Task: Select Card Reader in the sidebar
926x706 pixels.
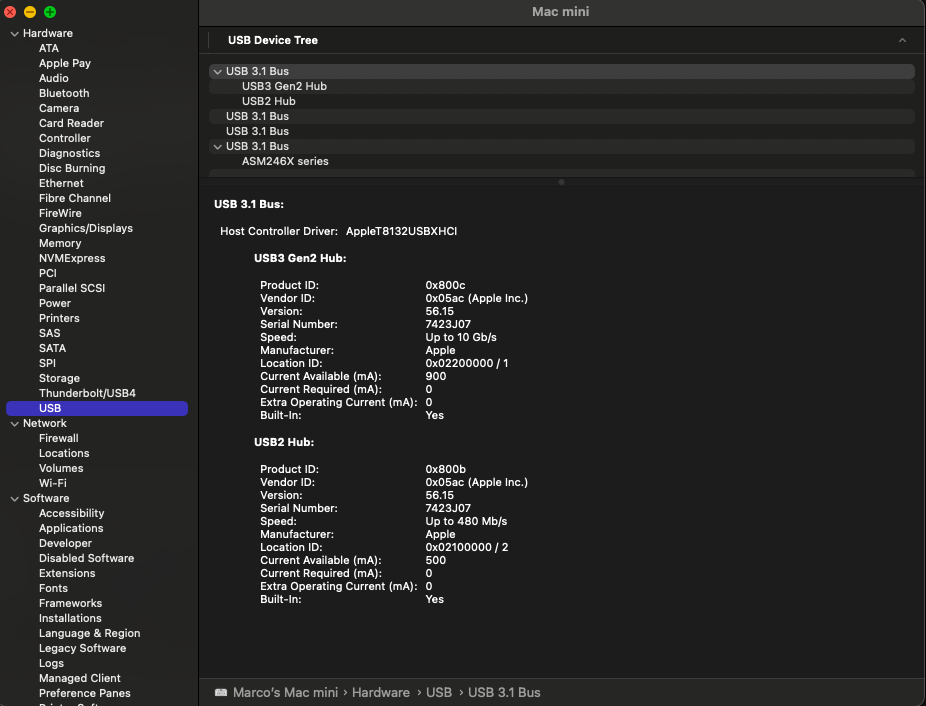Action: (x=71, y=123)
